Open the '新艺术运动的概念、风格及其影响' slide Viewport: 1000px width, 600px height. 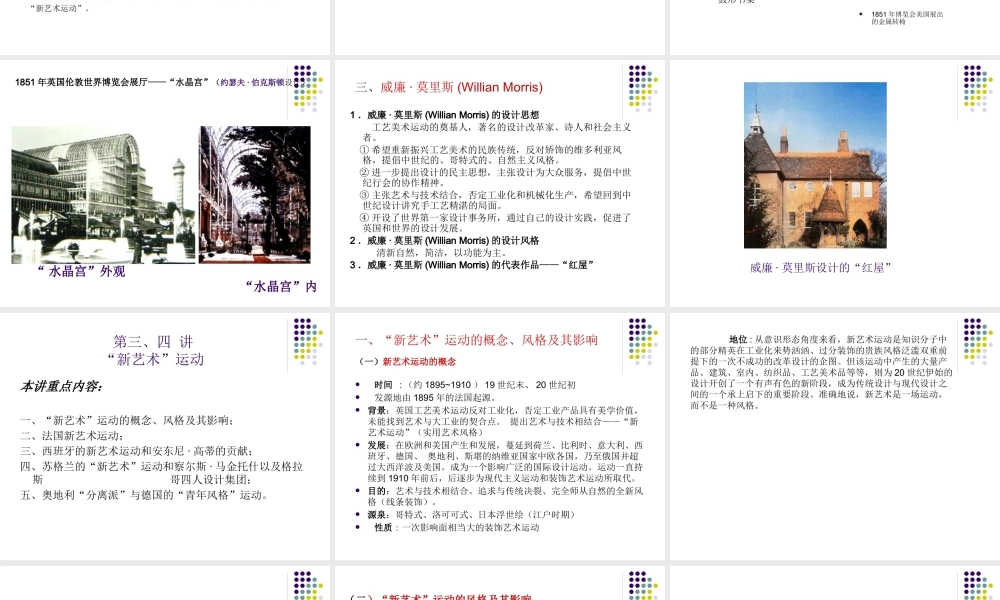[500, 436]
